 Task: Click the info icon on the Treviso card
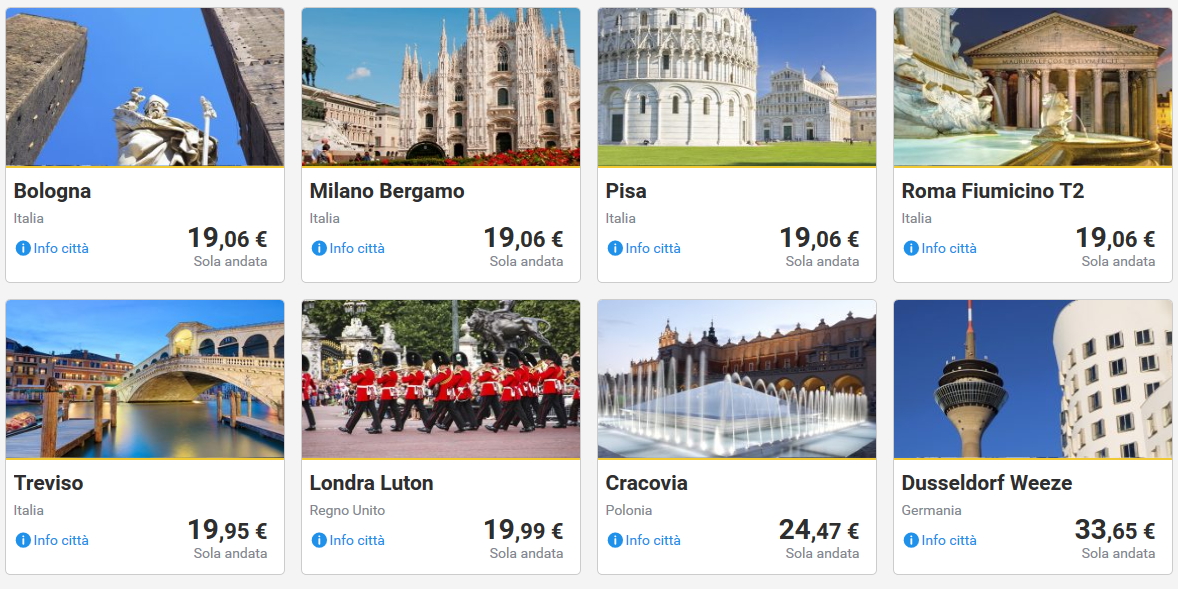point(23,540)
